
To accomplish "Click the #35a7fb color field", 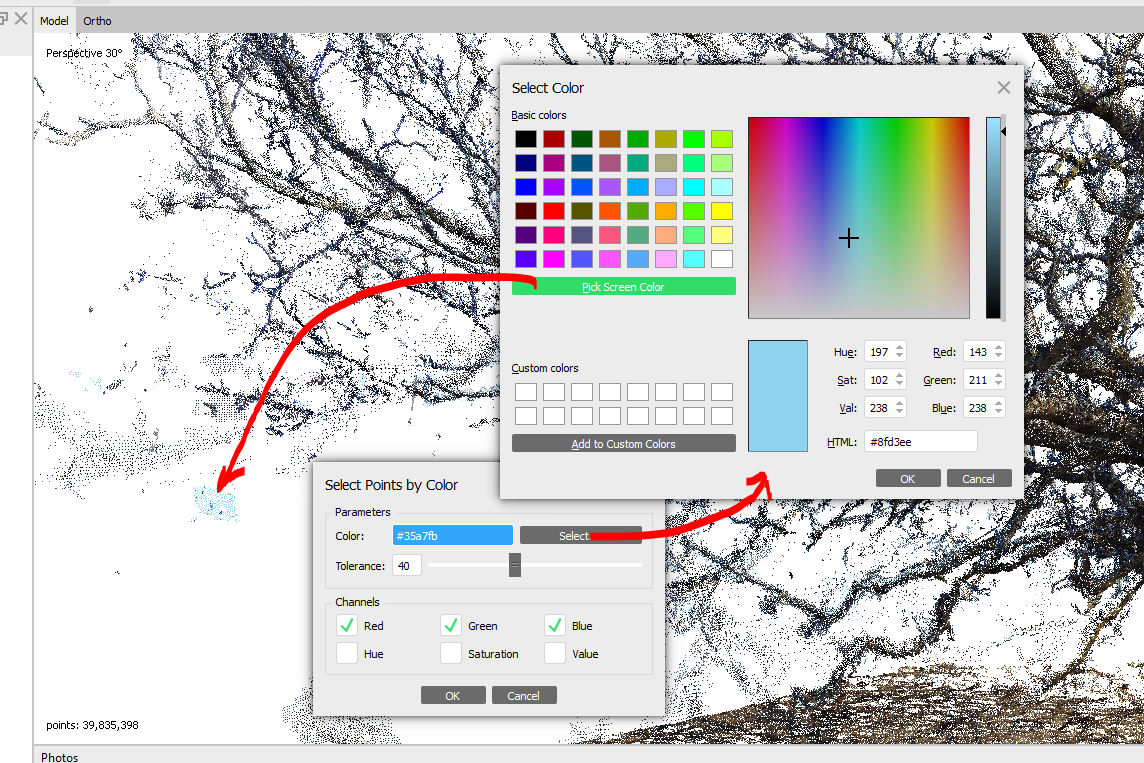I will pos(452,535).
